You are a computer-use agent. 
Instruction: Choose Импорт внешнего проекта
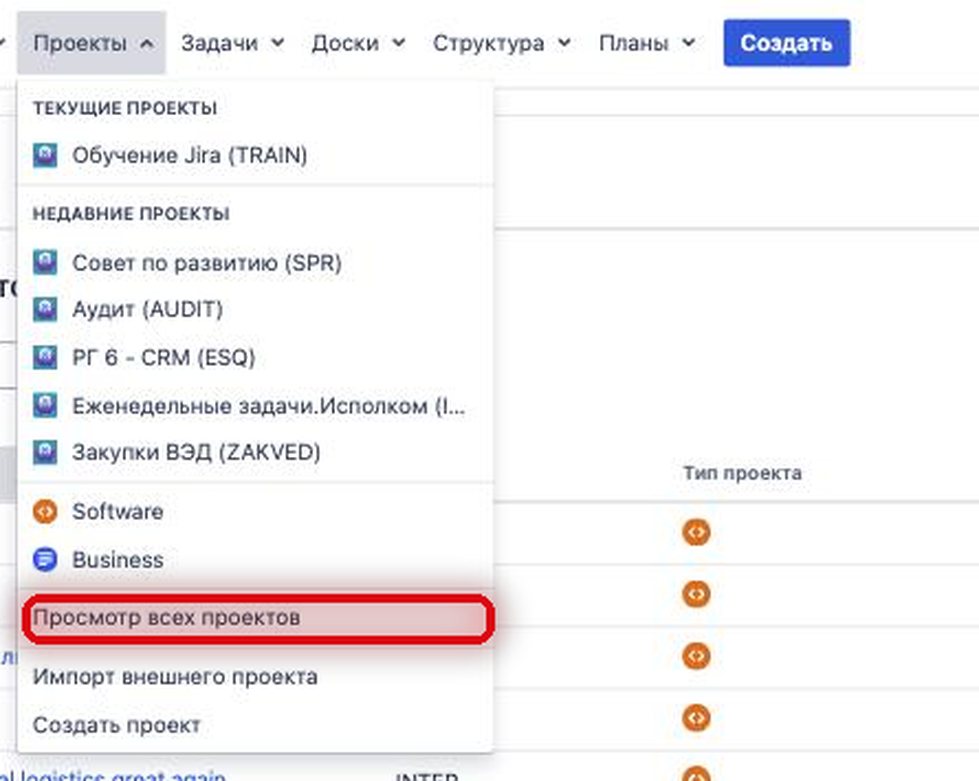coord(255,677)
